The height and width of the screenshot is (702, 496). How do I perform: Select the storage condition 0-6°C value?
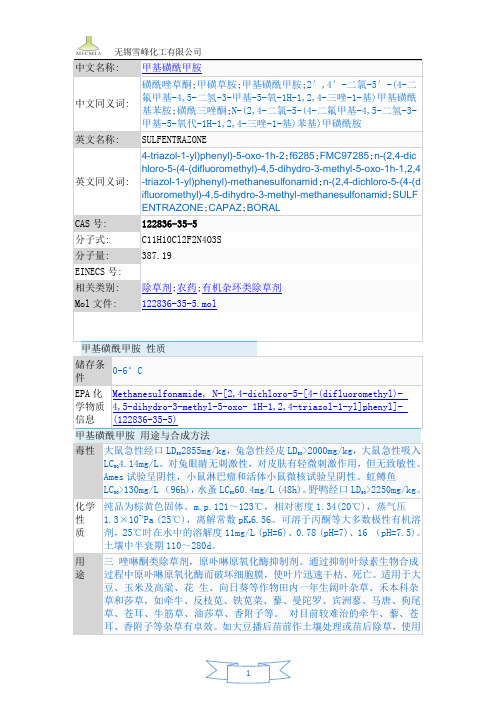pos(127,371)
